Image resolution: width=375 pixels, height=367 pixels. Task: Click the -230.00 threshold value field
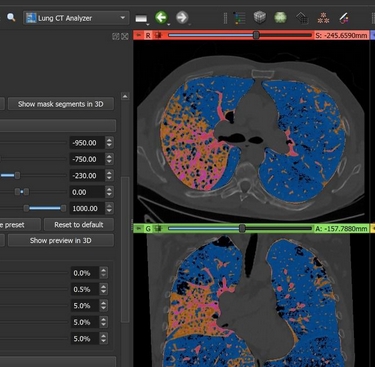(87, 175)
